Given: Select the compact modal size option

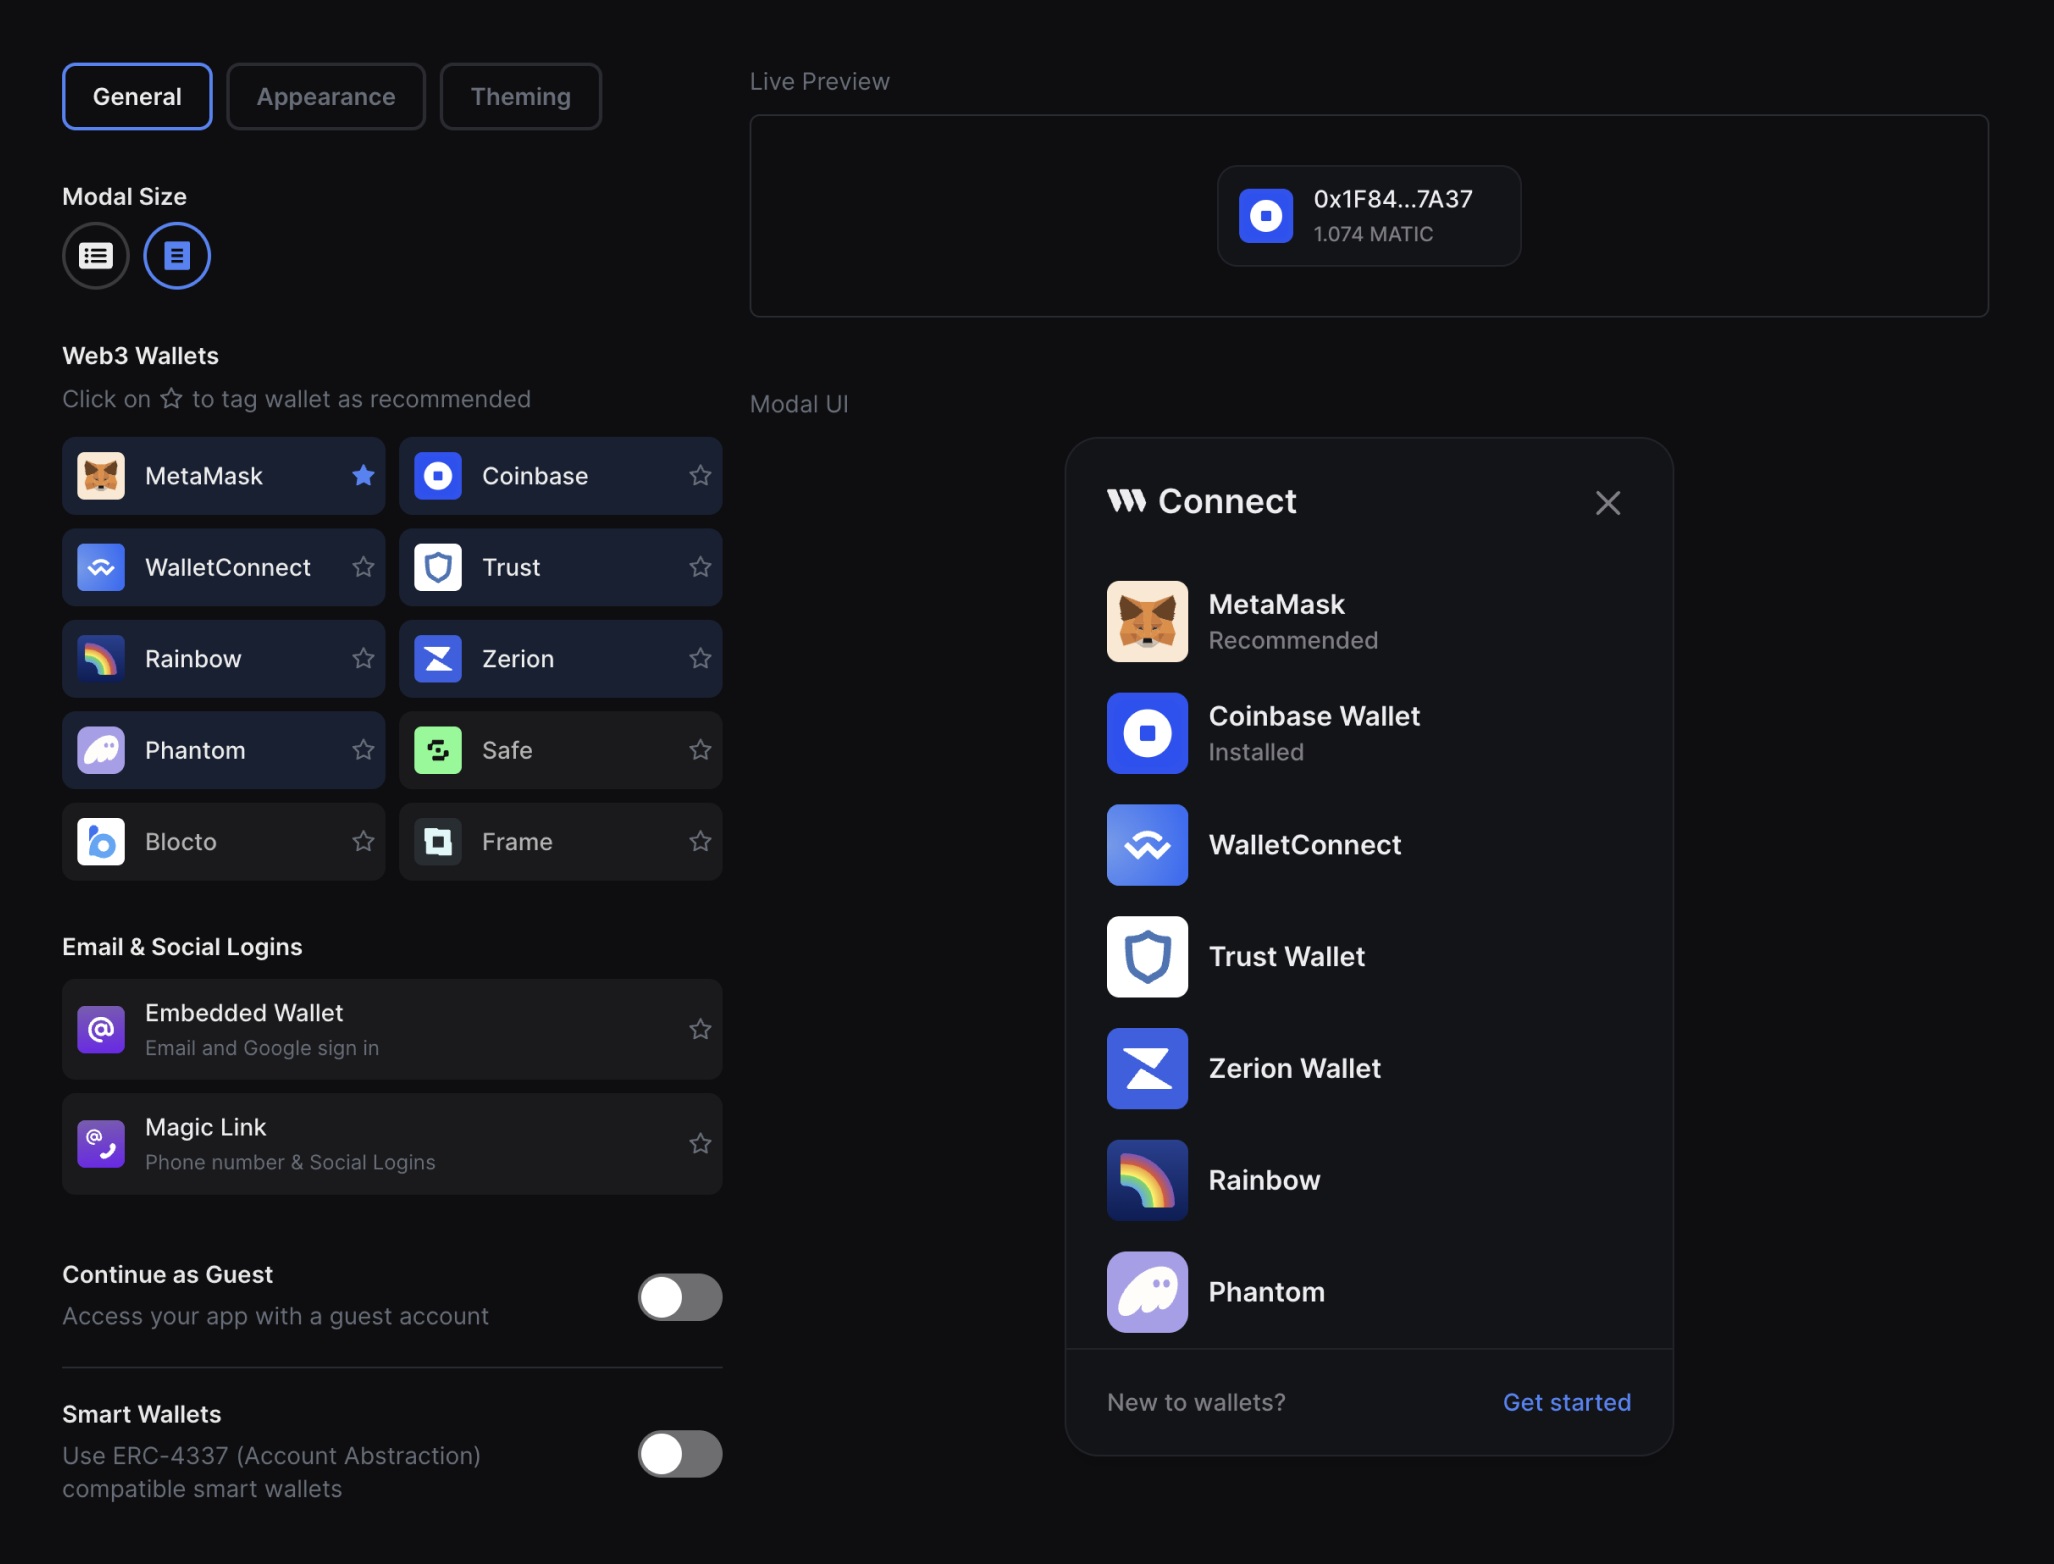Looking at the screenshot, I should (x=95, y=255).
